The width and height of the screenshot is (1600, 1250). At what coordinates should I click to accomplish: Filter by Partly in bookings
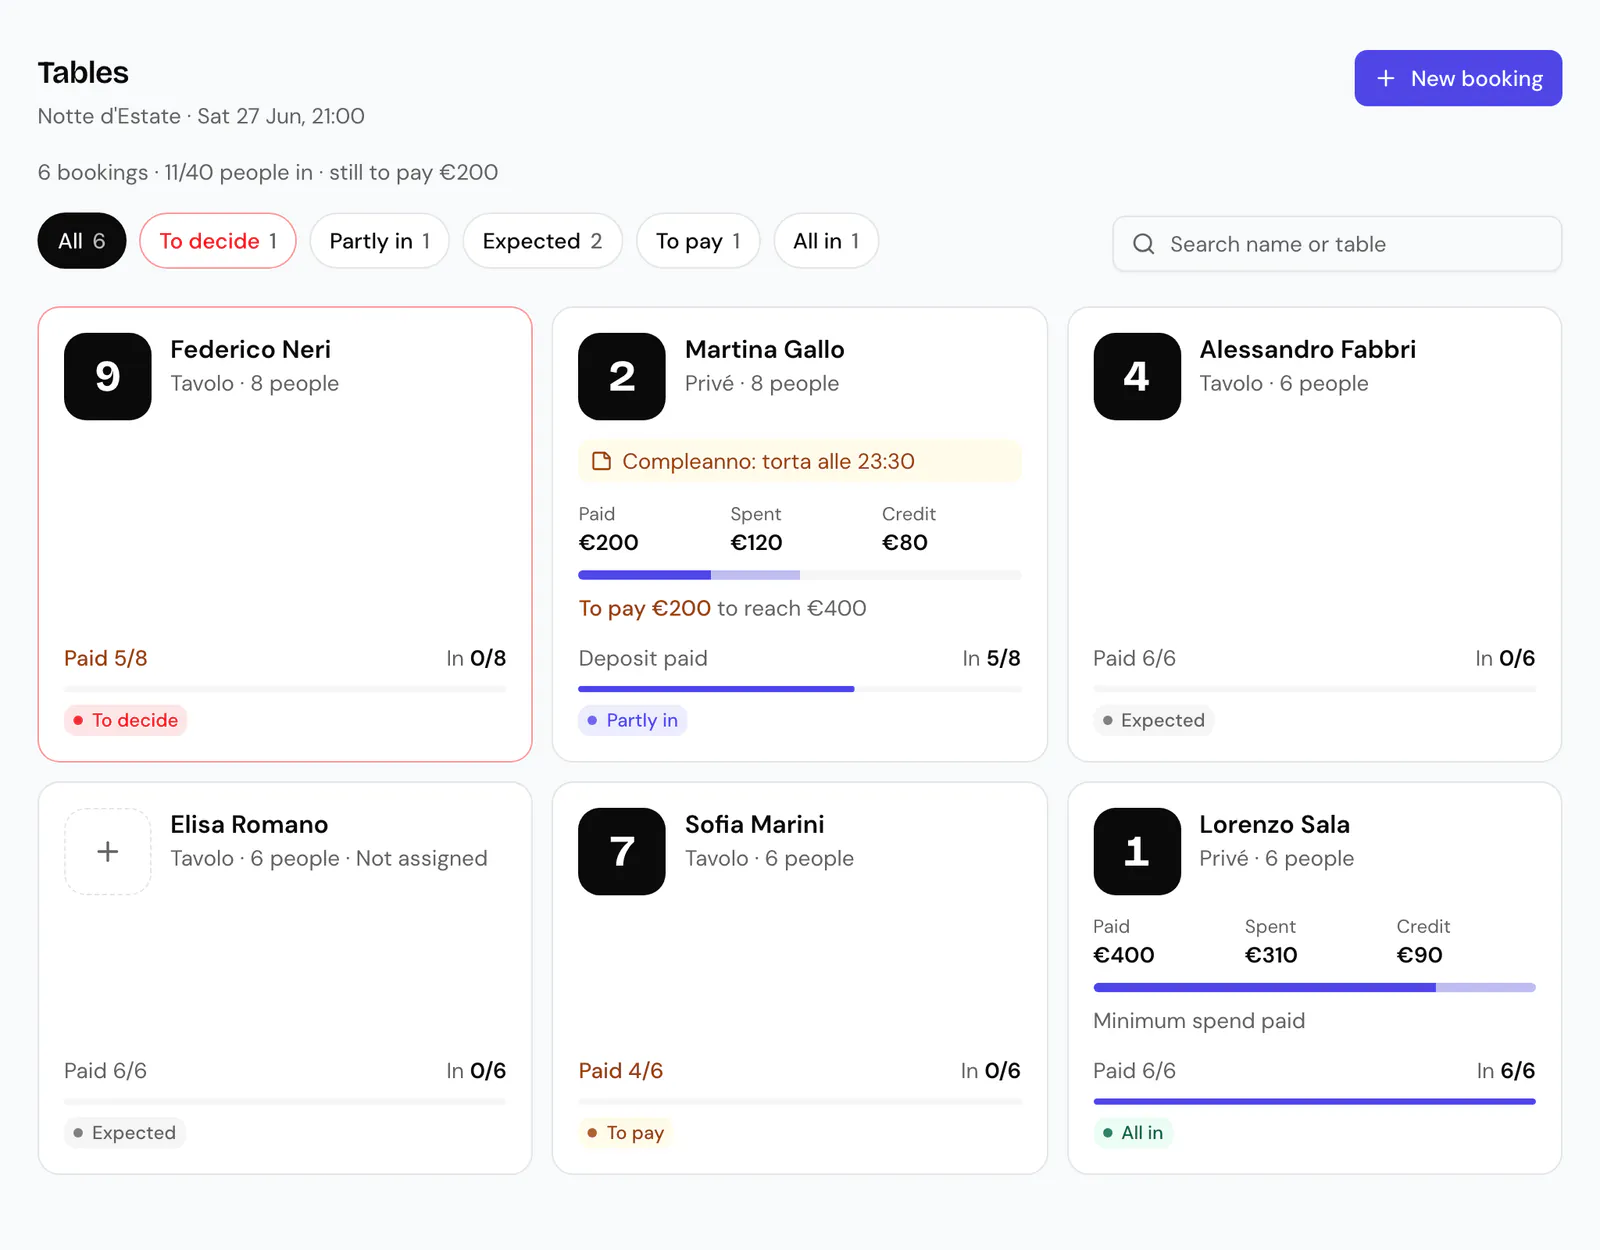point(380,241)
